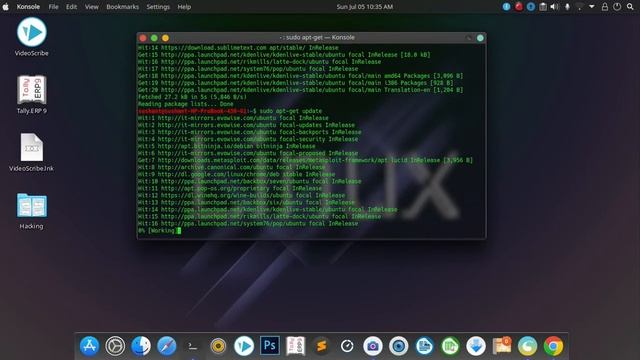Open Tally ERP 9 book icon in dock
This screenshot has width=640, height=360.
tap(296, 346)
